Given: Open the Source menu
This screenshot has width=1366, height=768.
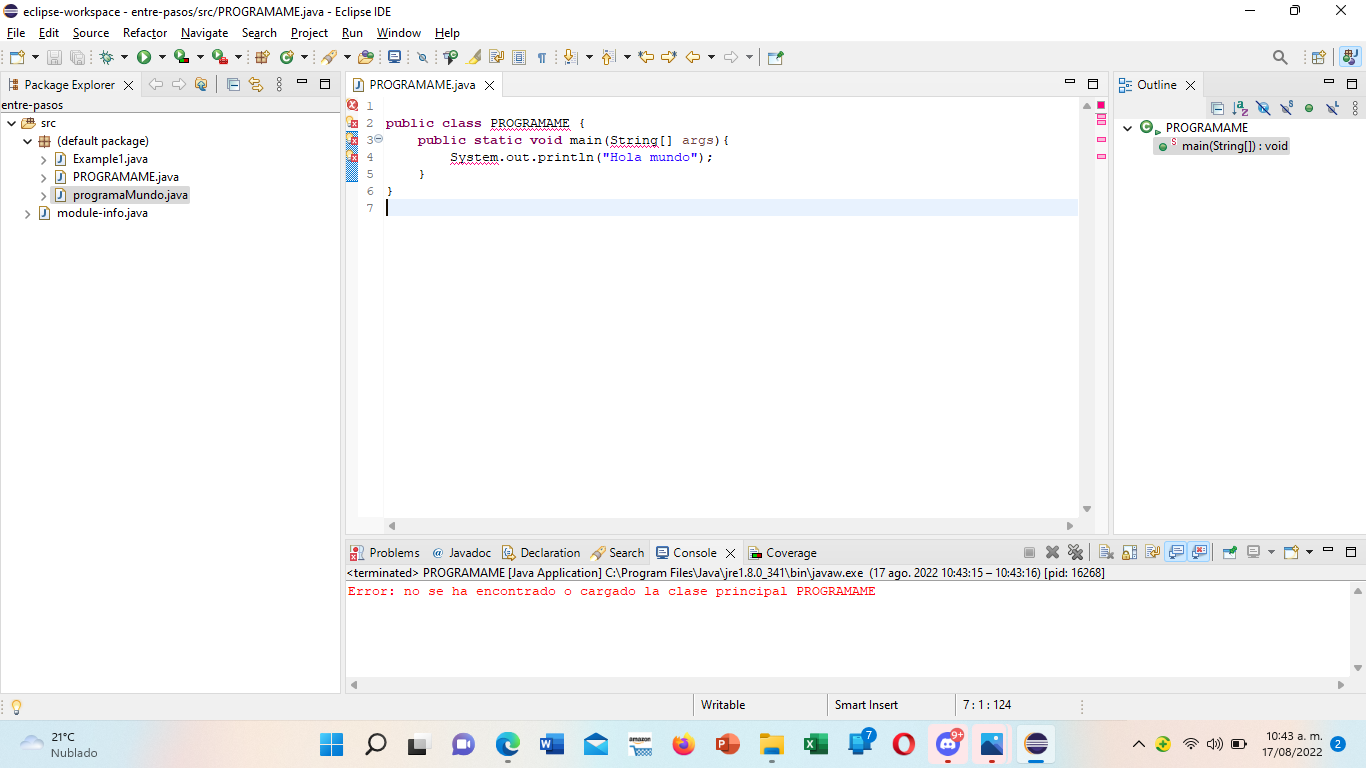Looking at the screenshot, I should click(90, 33).
